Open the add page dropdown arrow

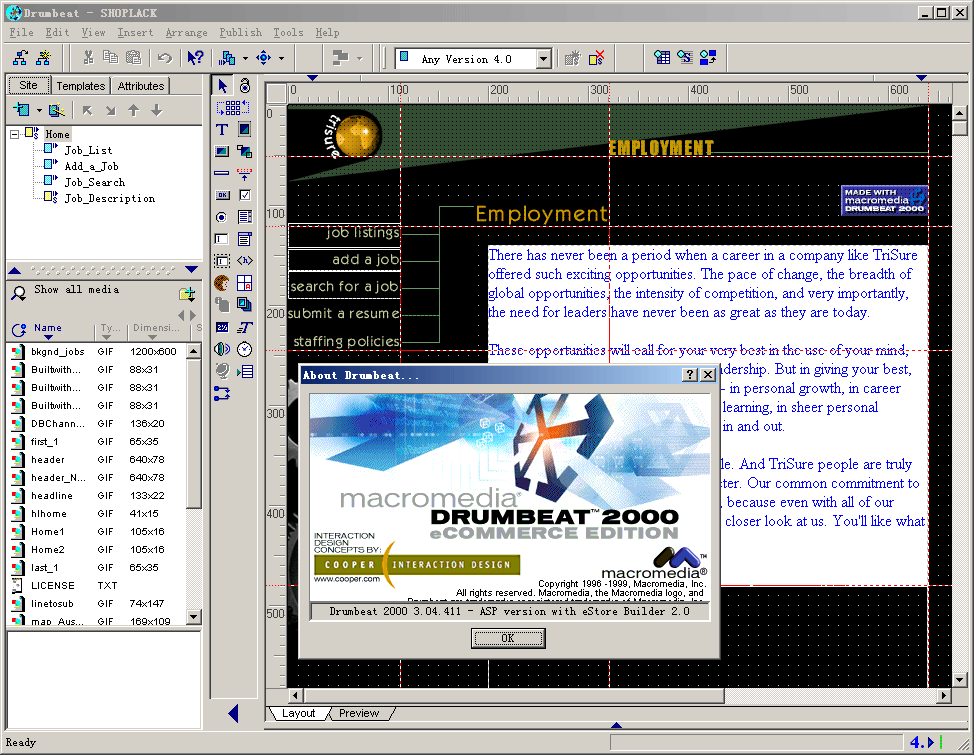pyautogui.click(x=39, y=111)
